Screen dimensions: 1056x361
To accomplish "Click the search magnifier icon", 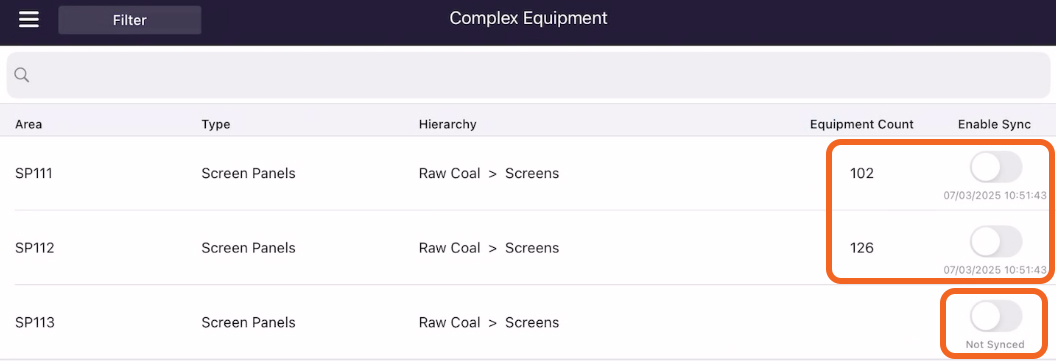I will [22, 75].
